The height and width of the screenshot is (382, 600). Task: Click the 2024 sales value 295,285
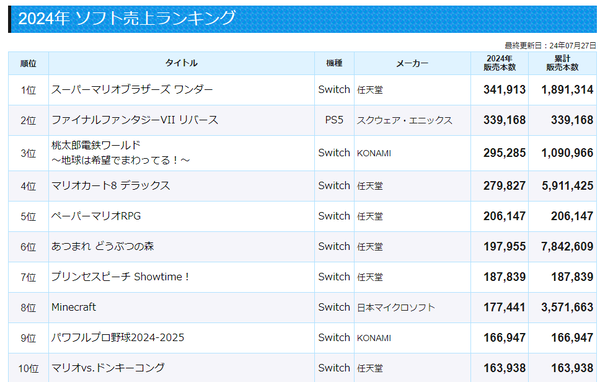pyautogui.click(x=504, y=153)
